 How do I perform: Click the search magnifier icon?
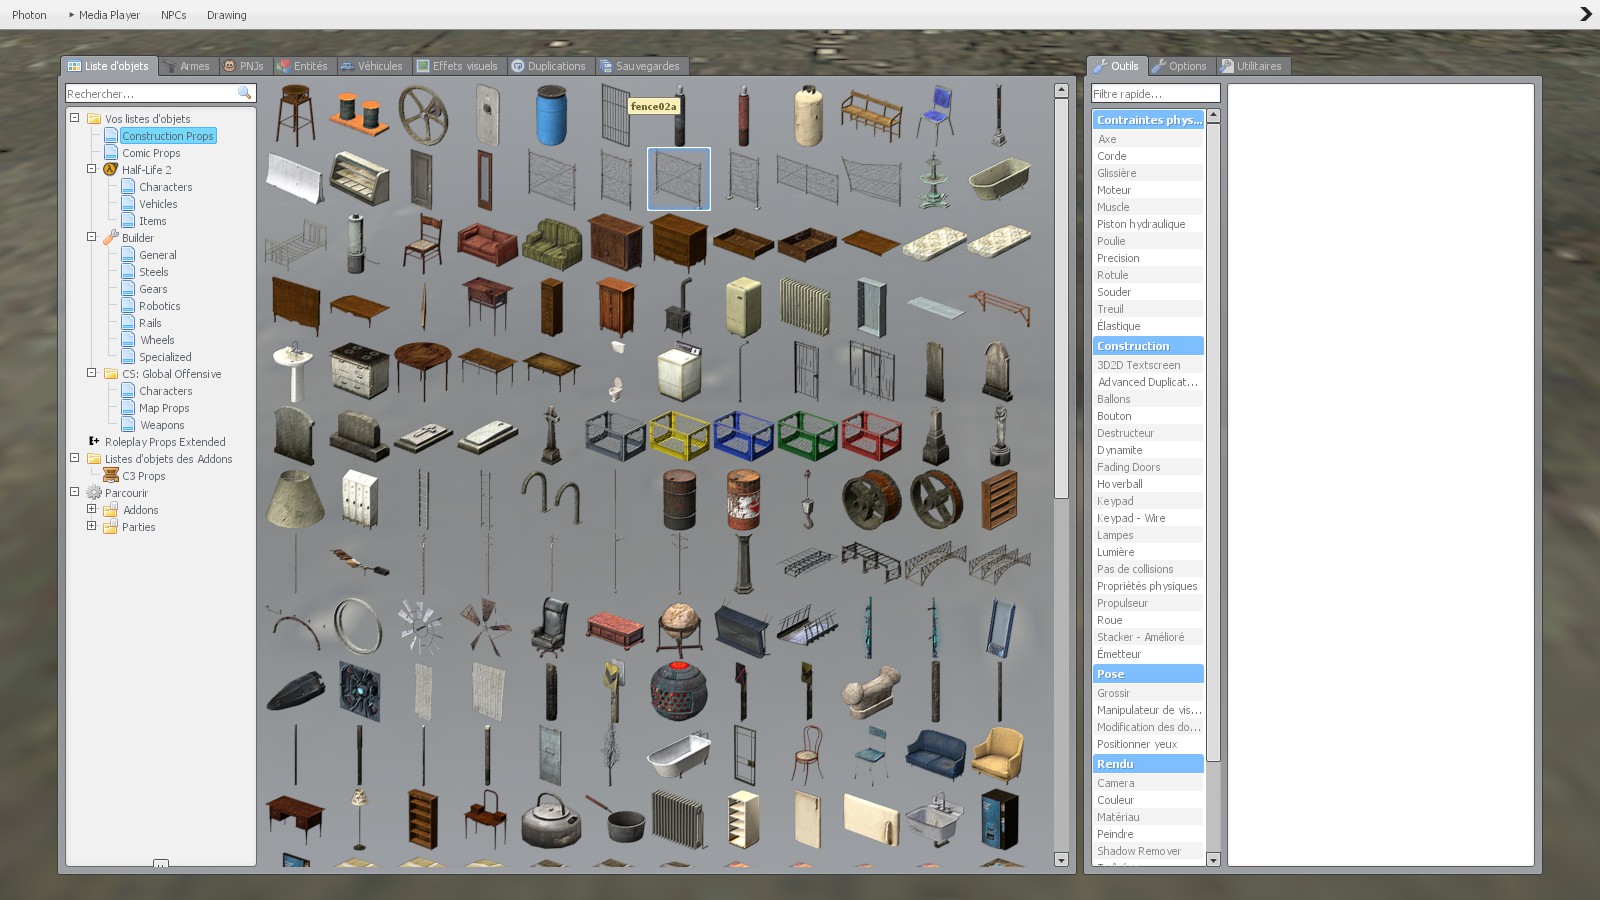point(244,93)
